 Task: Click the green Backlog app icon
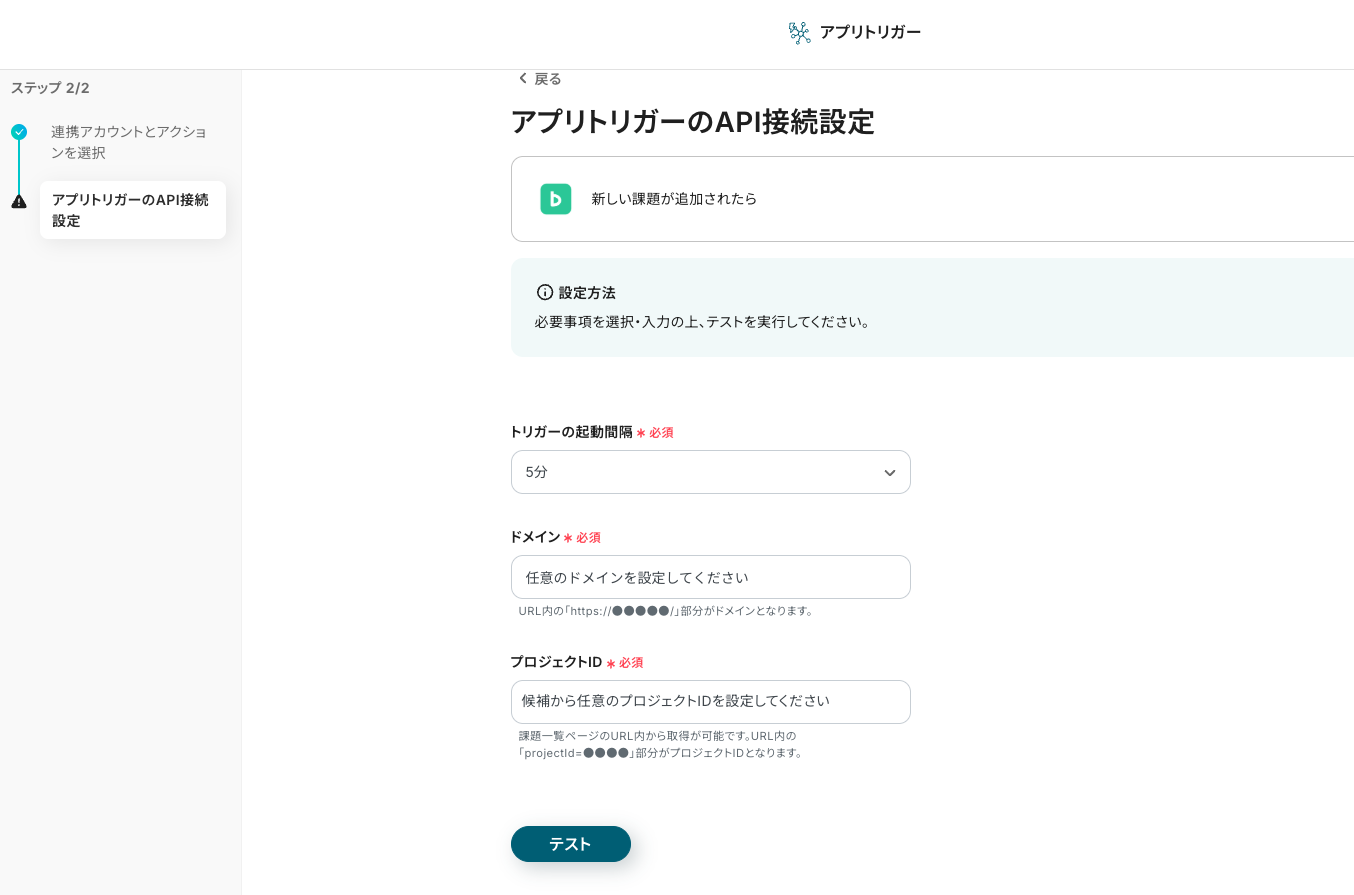[x=555, y=199]
